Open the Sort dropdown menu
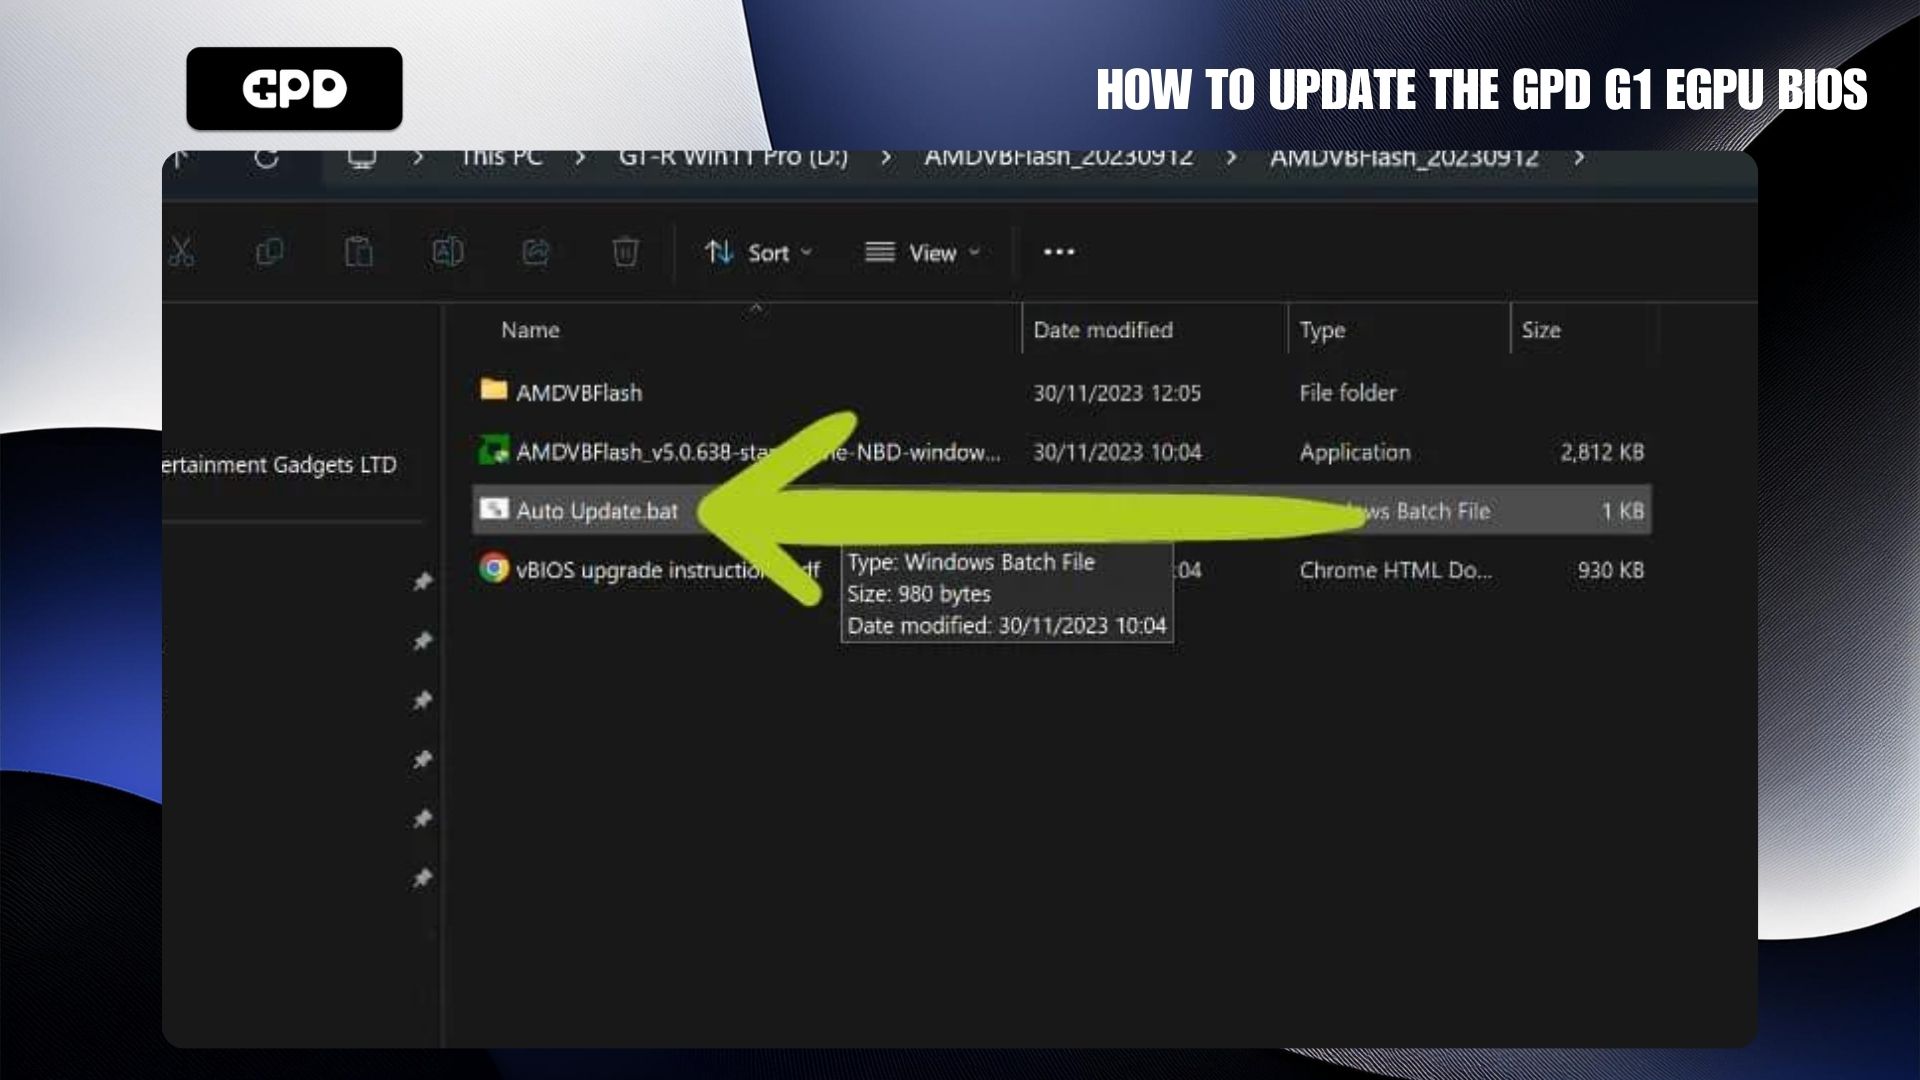 758,253
